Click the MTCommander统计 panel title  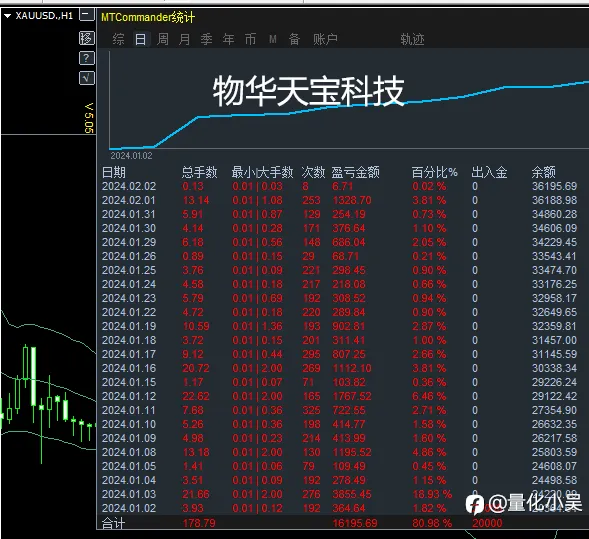148,17
